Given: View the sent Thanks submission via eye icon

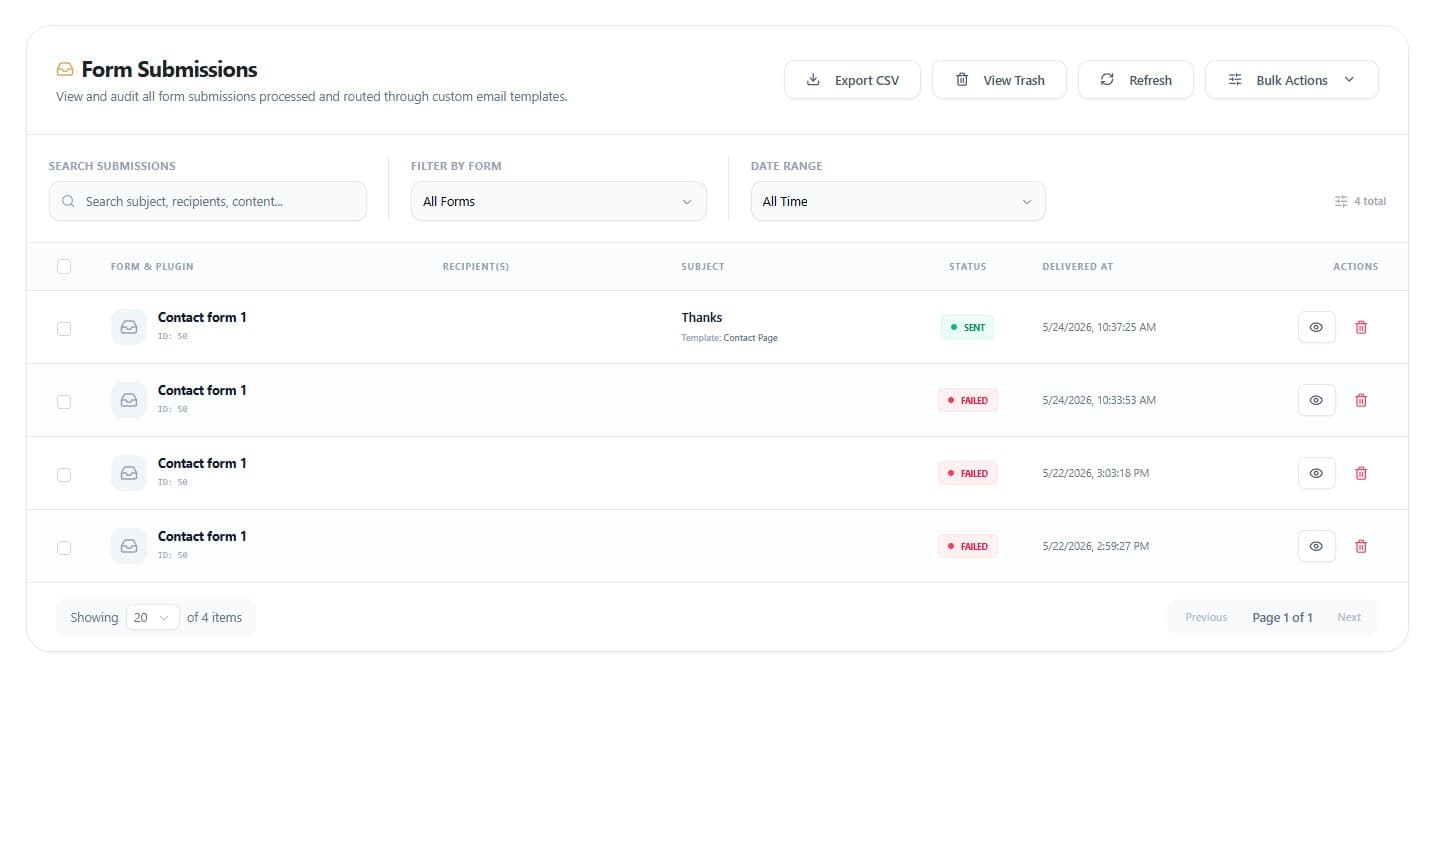Looking at the screenshot, I should click(1316, 327).
